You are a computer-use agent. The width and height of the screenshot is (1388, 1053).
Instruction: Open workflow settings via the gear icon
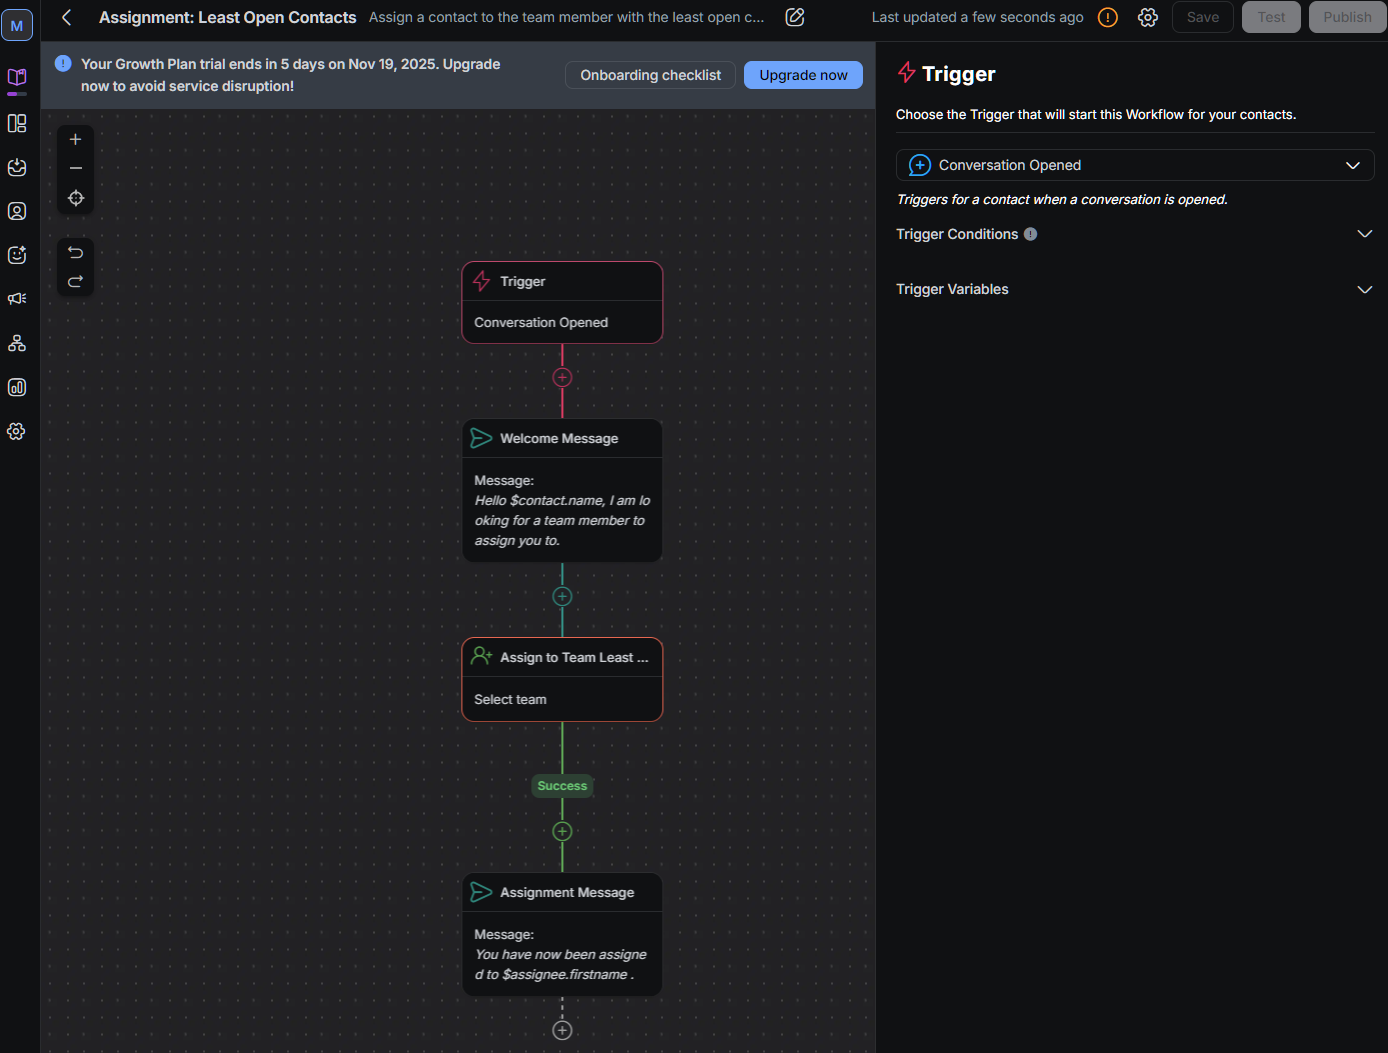pyautogui.click(x=1147, y=17)
